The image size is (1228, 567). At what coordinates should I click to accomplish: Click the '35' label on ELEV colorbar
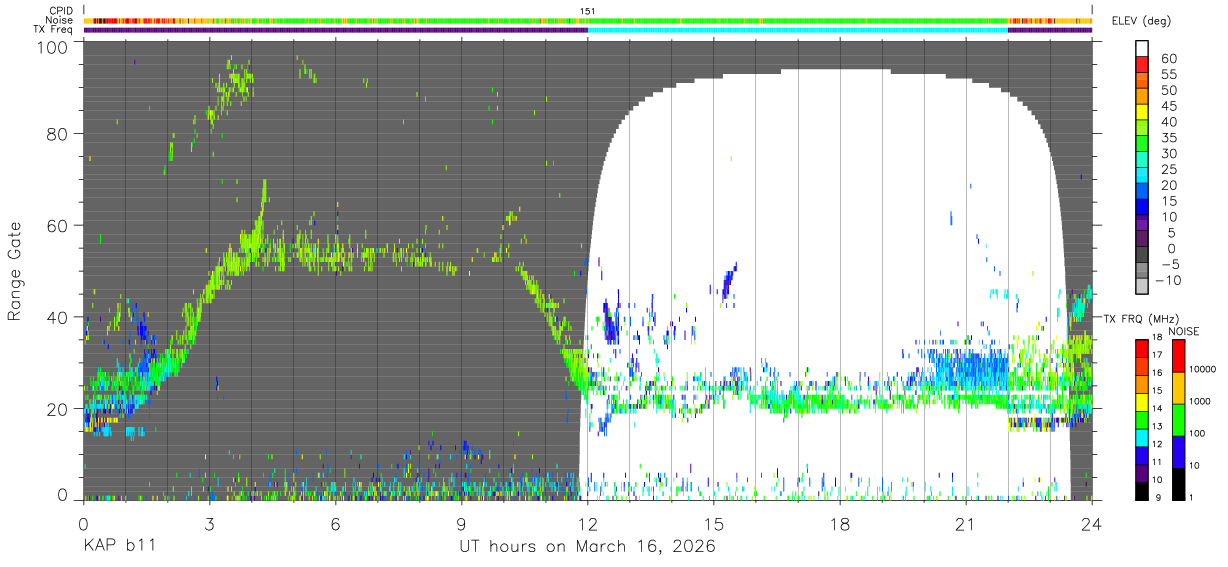1168,138
